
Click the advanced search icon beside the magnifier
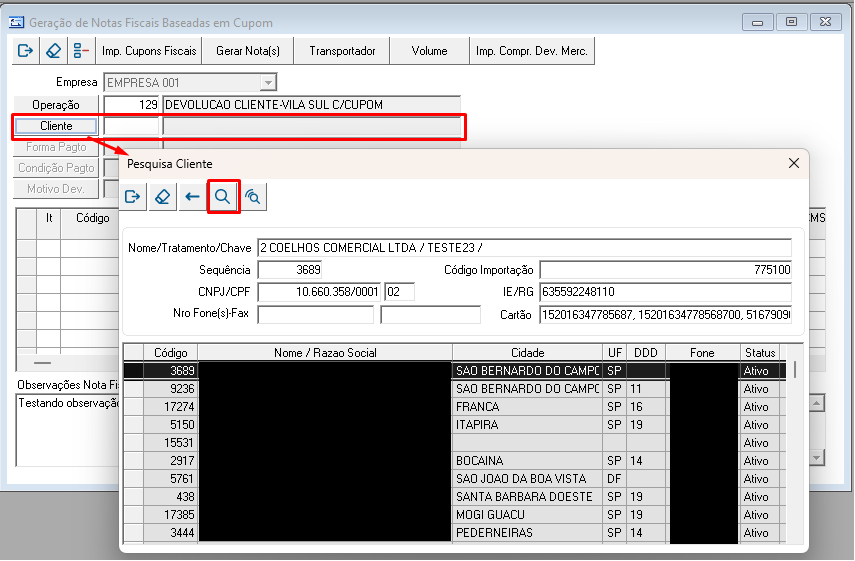(252, 196)
